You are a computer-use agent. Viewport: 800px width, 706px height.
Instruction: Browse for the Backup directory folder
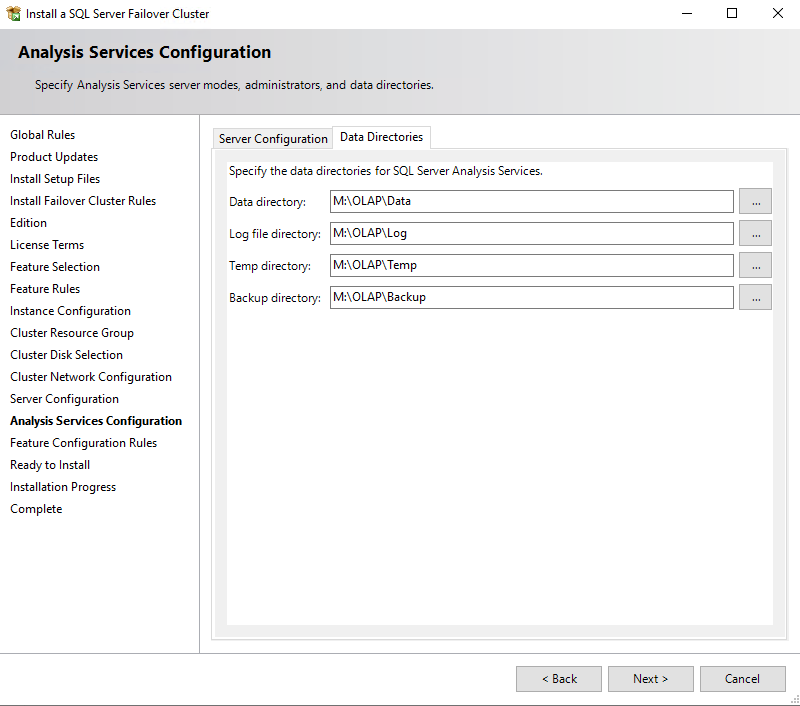(755, 297)
